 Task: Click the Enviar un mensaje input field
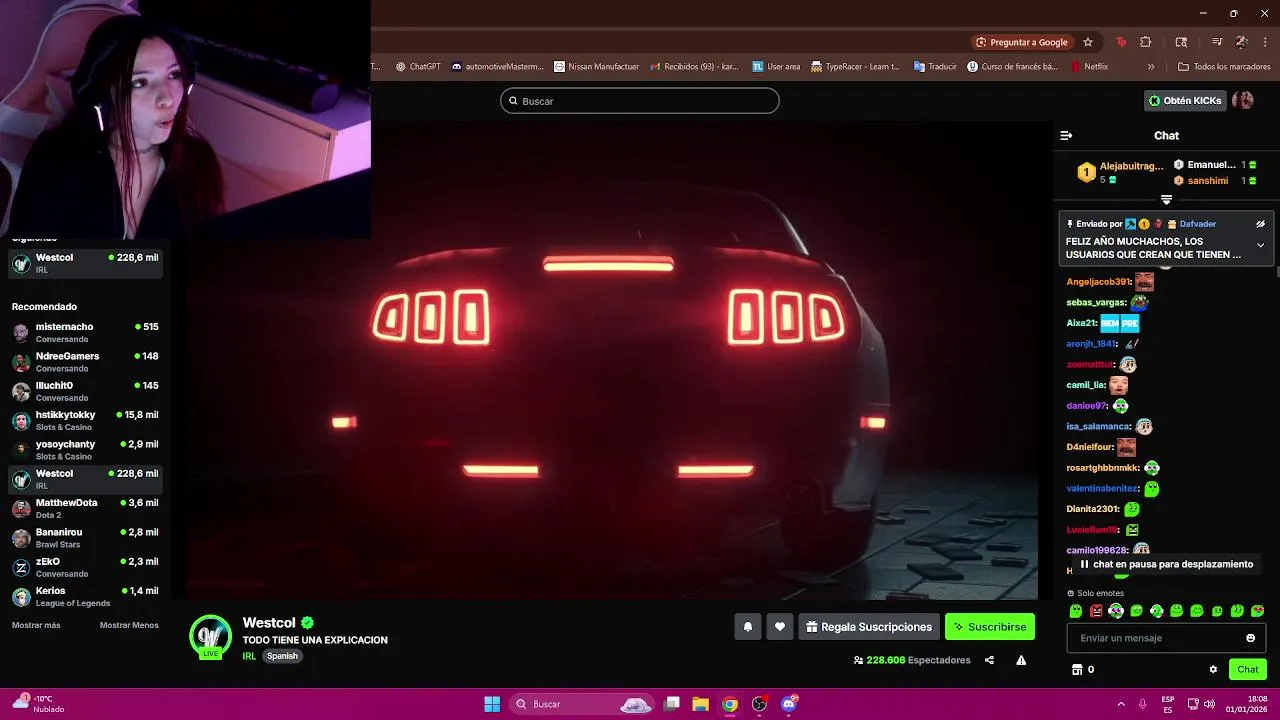[1166, 638]
